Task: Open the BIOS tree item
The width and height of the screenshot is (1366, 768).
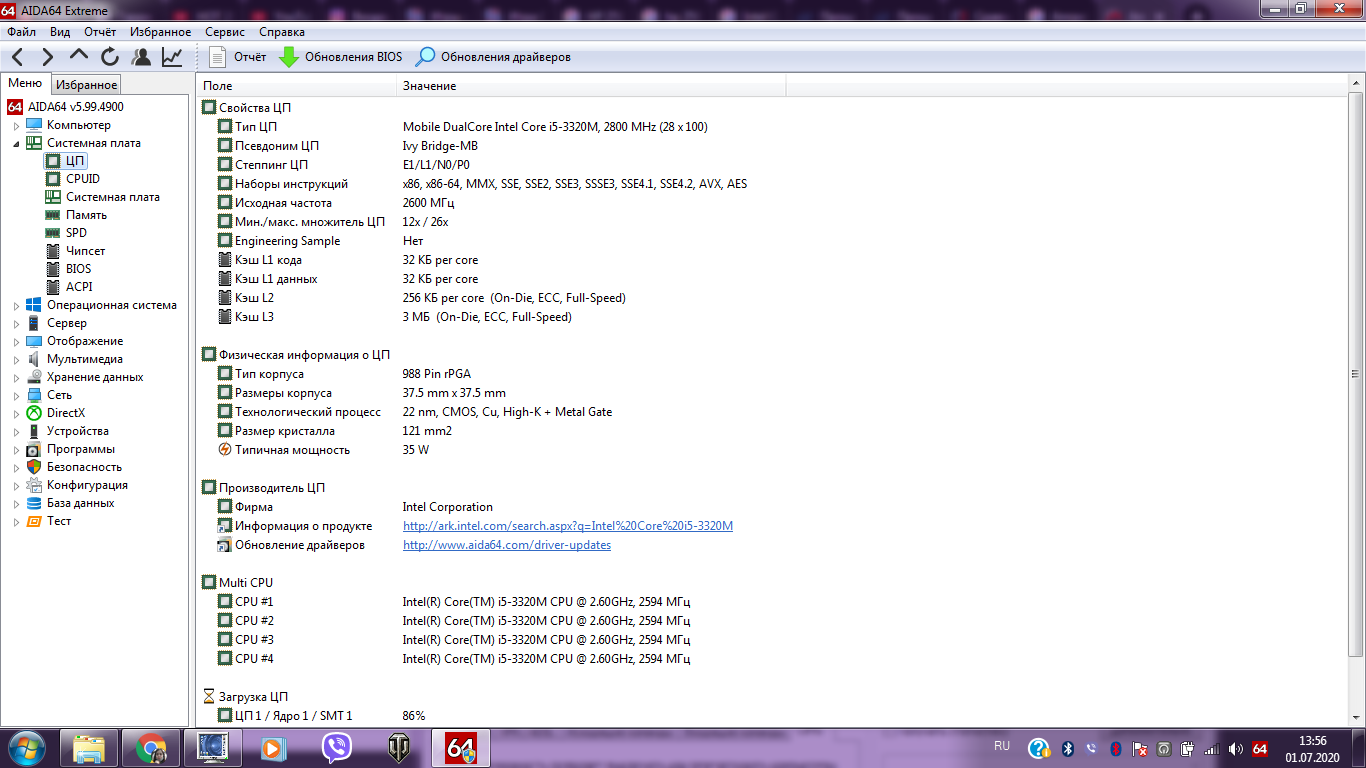Action: pyautogui.click(x=78, y=269)
